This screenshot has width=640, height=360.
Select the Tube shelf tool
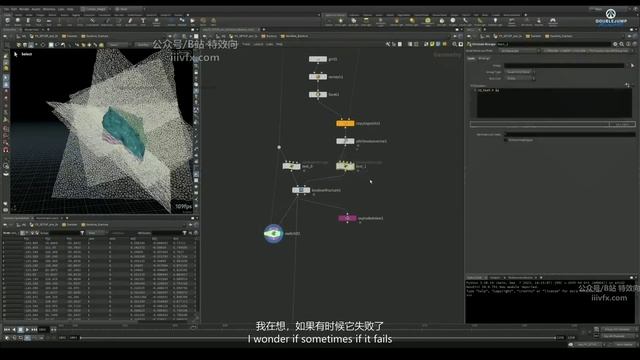click(x=28, y=20)
